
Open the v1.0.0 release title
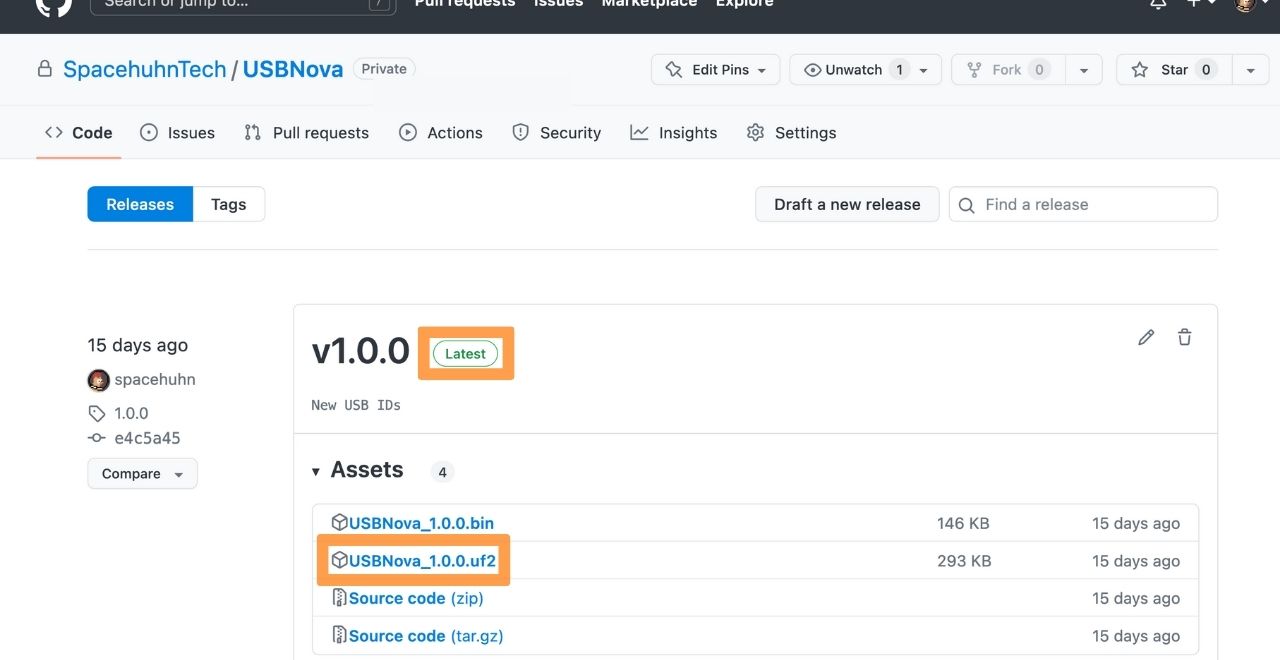click(361, 351)
